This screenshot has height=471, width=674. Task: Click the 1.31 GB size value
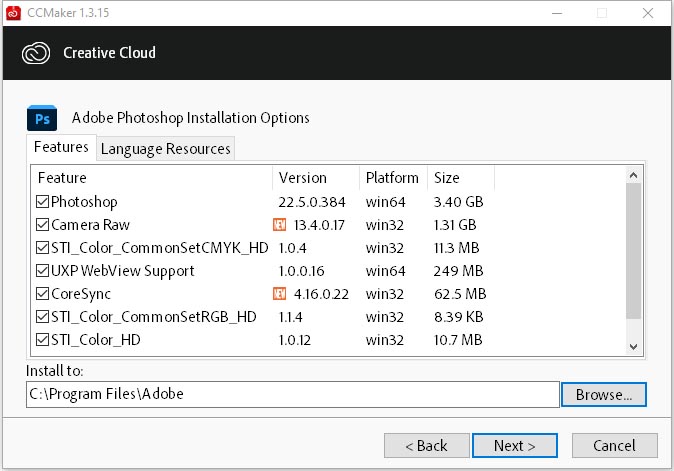pos(455,225)
